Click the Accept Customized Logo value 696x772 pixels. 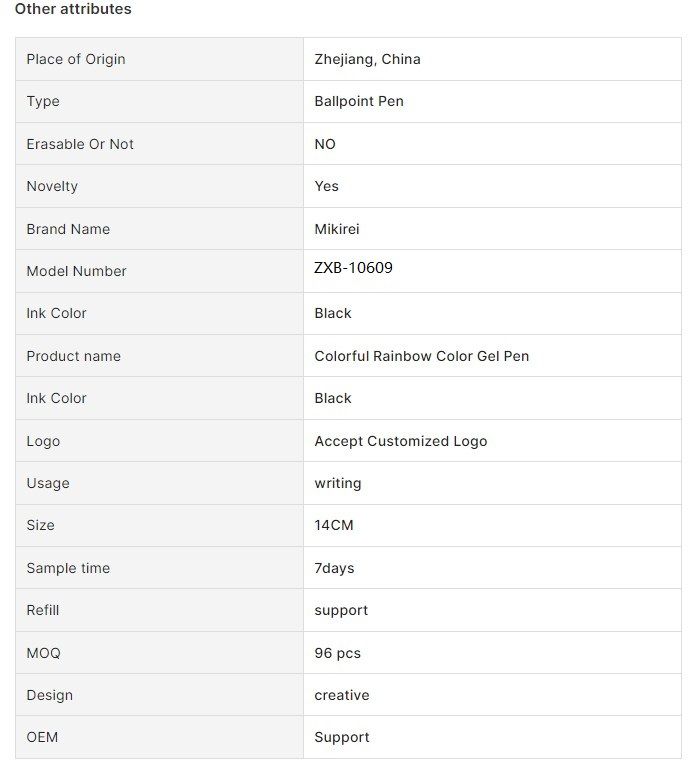(x=401, y=441)
